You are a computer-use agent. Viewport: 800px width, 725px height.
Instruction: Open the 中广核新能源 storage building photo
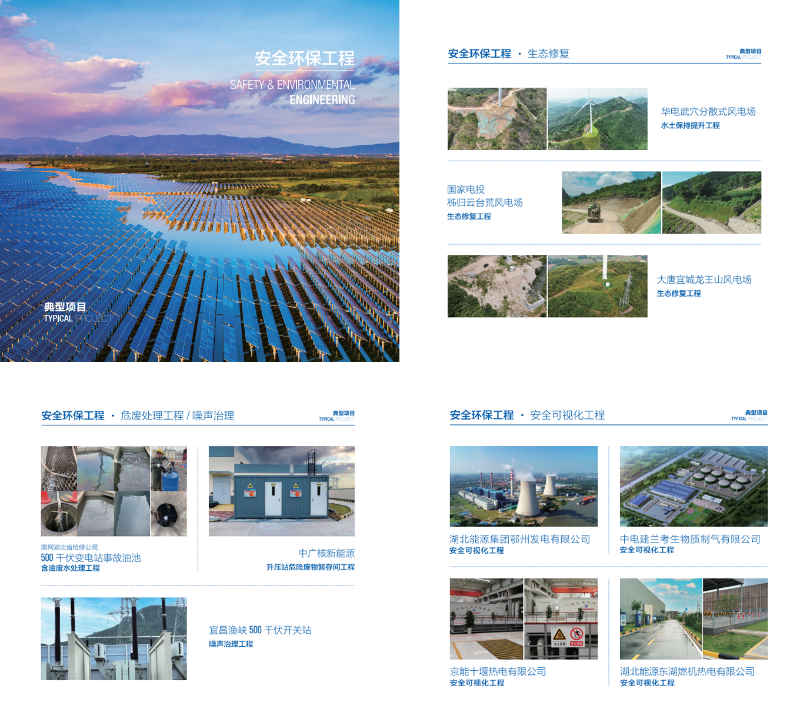[x=281, y=491]
